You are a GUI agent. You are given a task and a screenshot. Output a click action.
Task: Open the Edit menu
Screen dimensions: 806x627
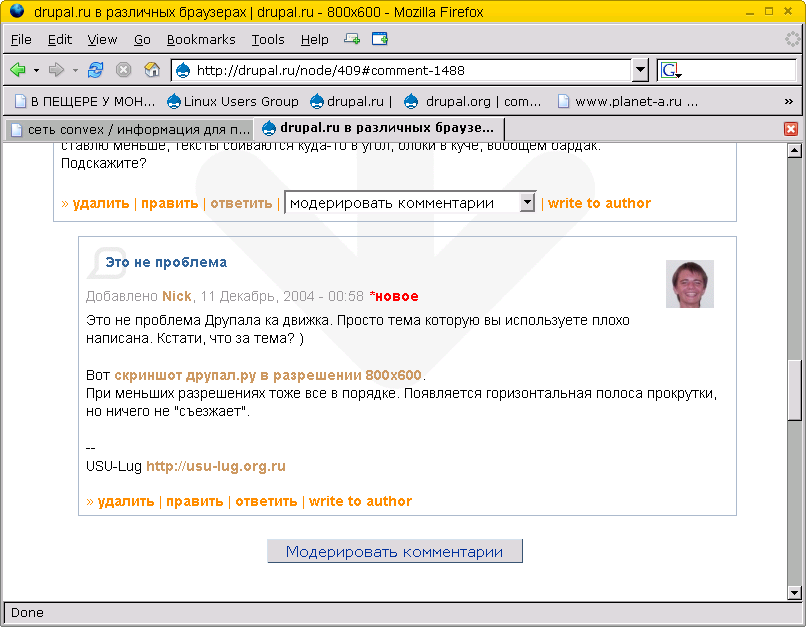coord(60,40)
